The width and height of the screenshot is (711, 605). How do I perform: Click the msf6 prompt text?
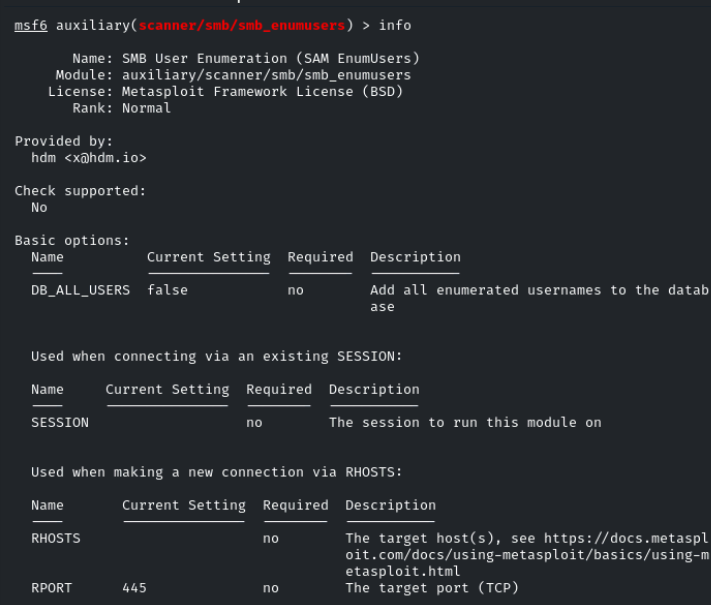(x=31, y=25)
